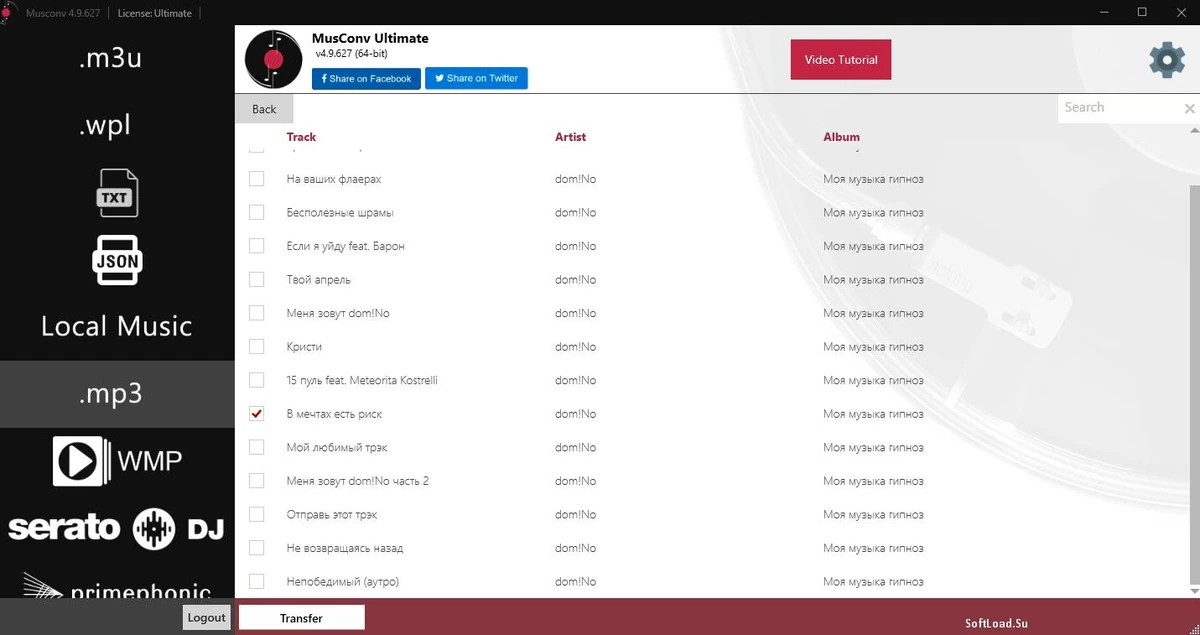Check the box for Меня зовут dom!No часть 2
Screen dimensions: 1200x635
[x=257, y=481]
